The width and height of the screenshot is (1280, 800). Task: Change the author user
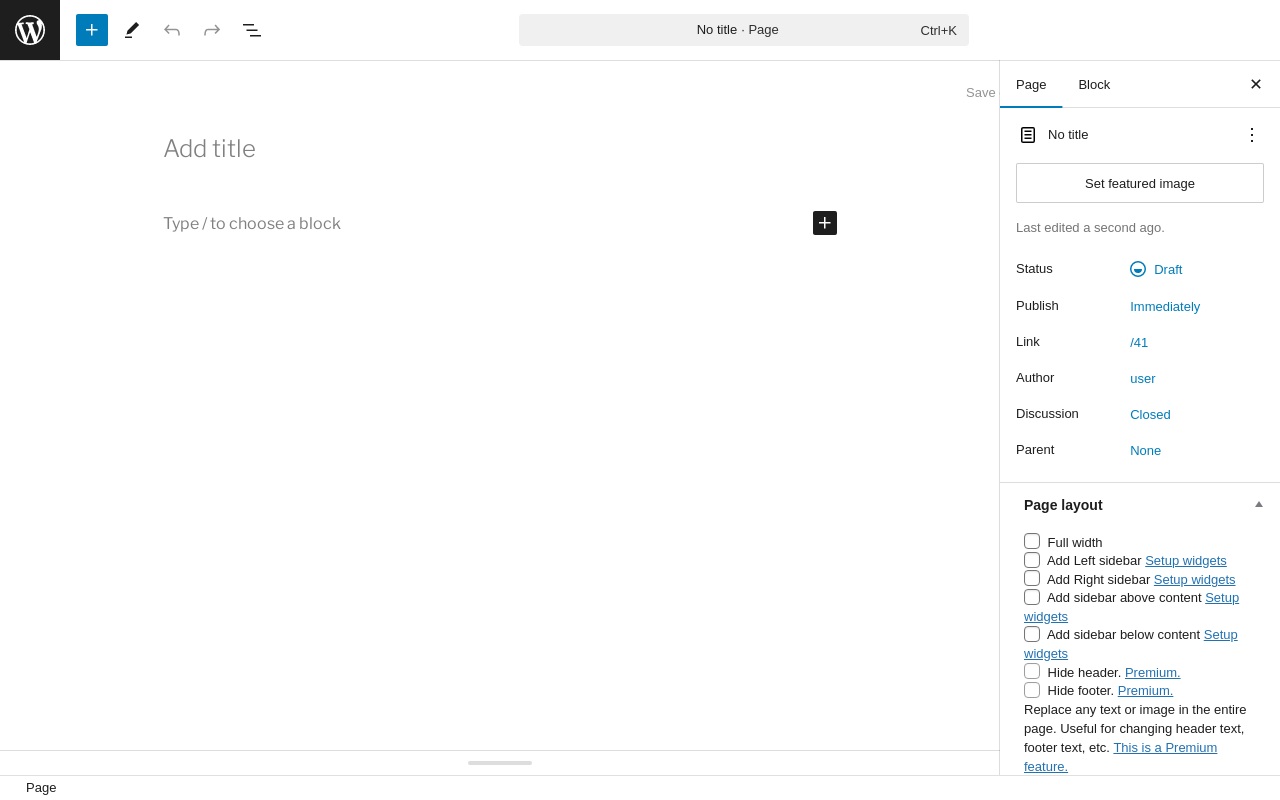point(1143,379)
